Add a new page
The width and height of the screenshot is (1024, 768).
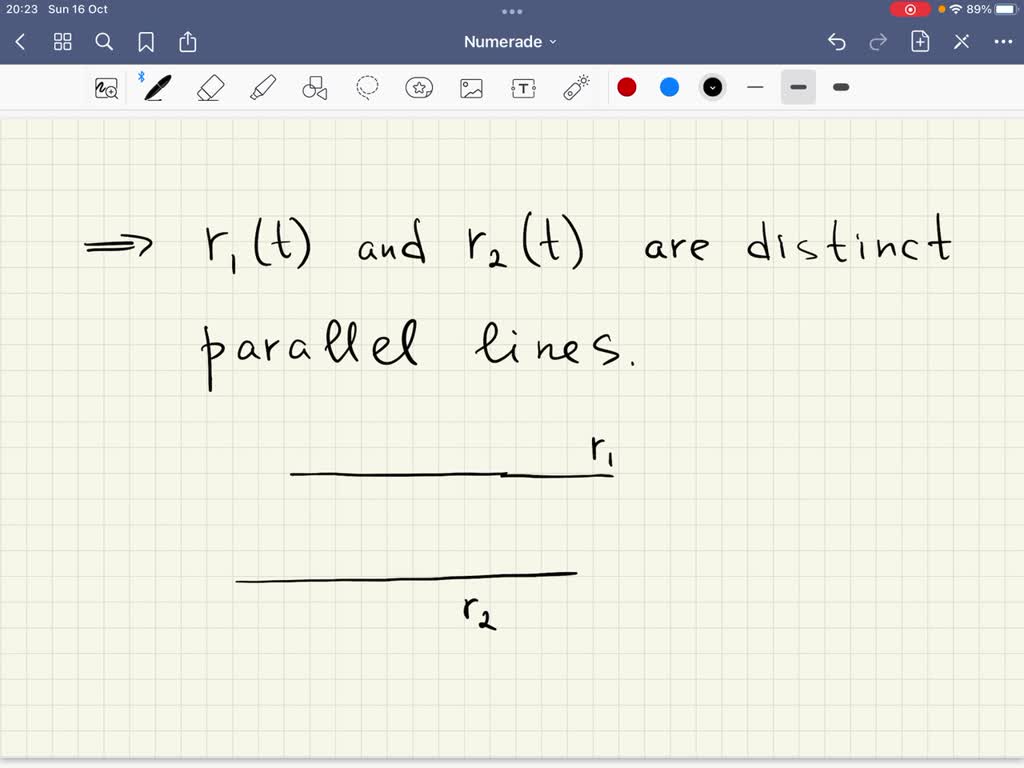tap(920, 42)
